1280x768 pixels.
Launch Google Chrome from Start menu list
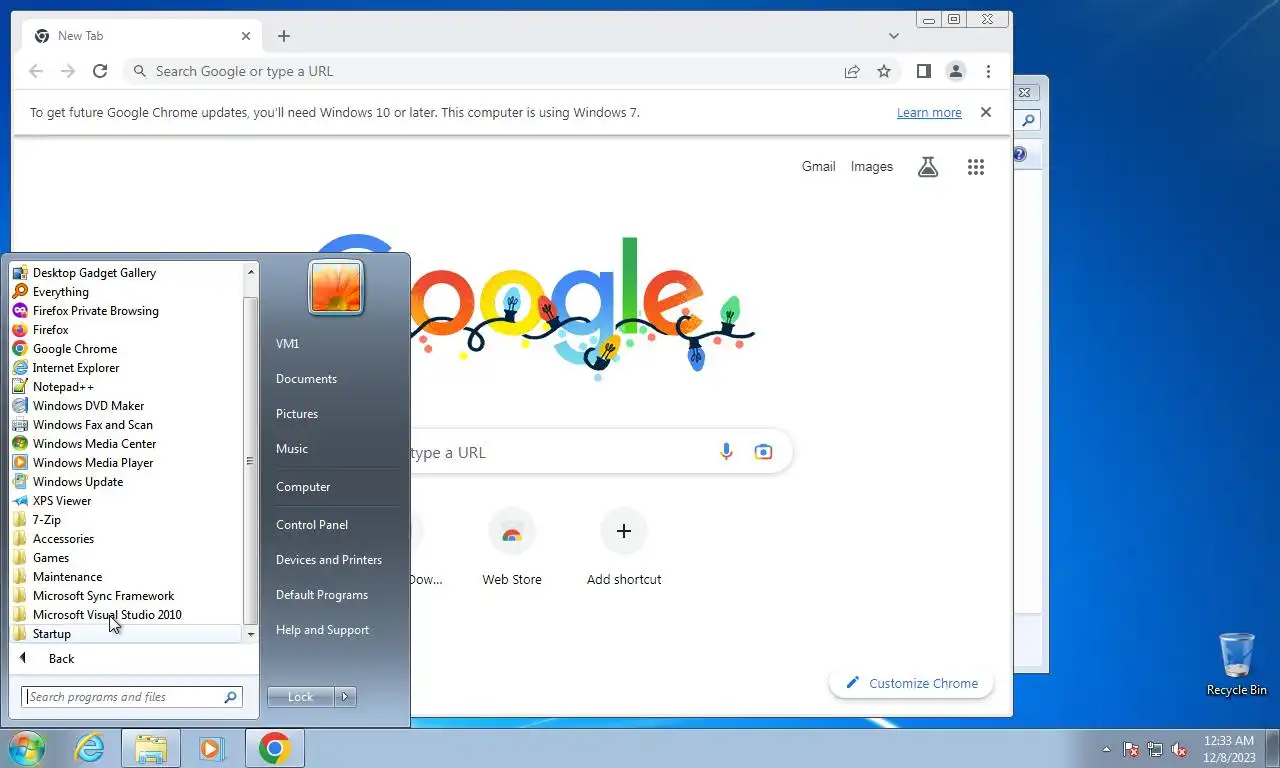pyautogui.click(x=127, y=349)
